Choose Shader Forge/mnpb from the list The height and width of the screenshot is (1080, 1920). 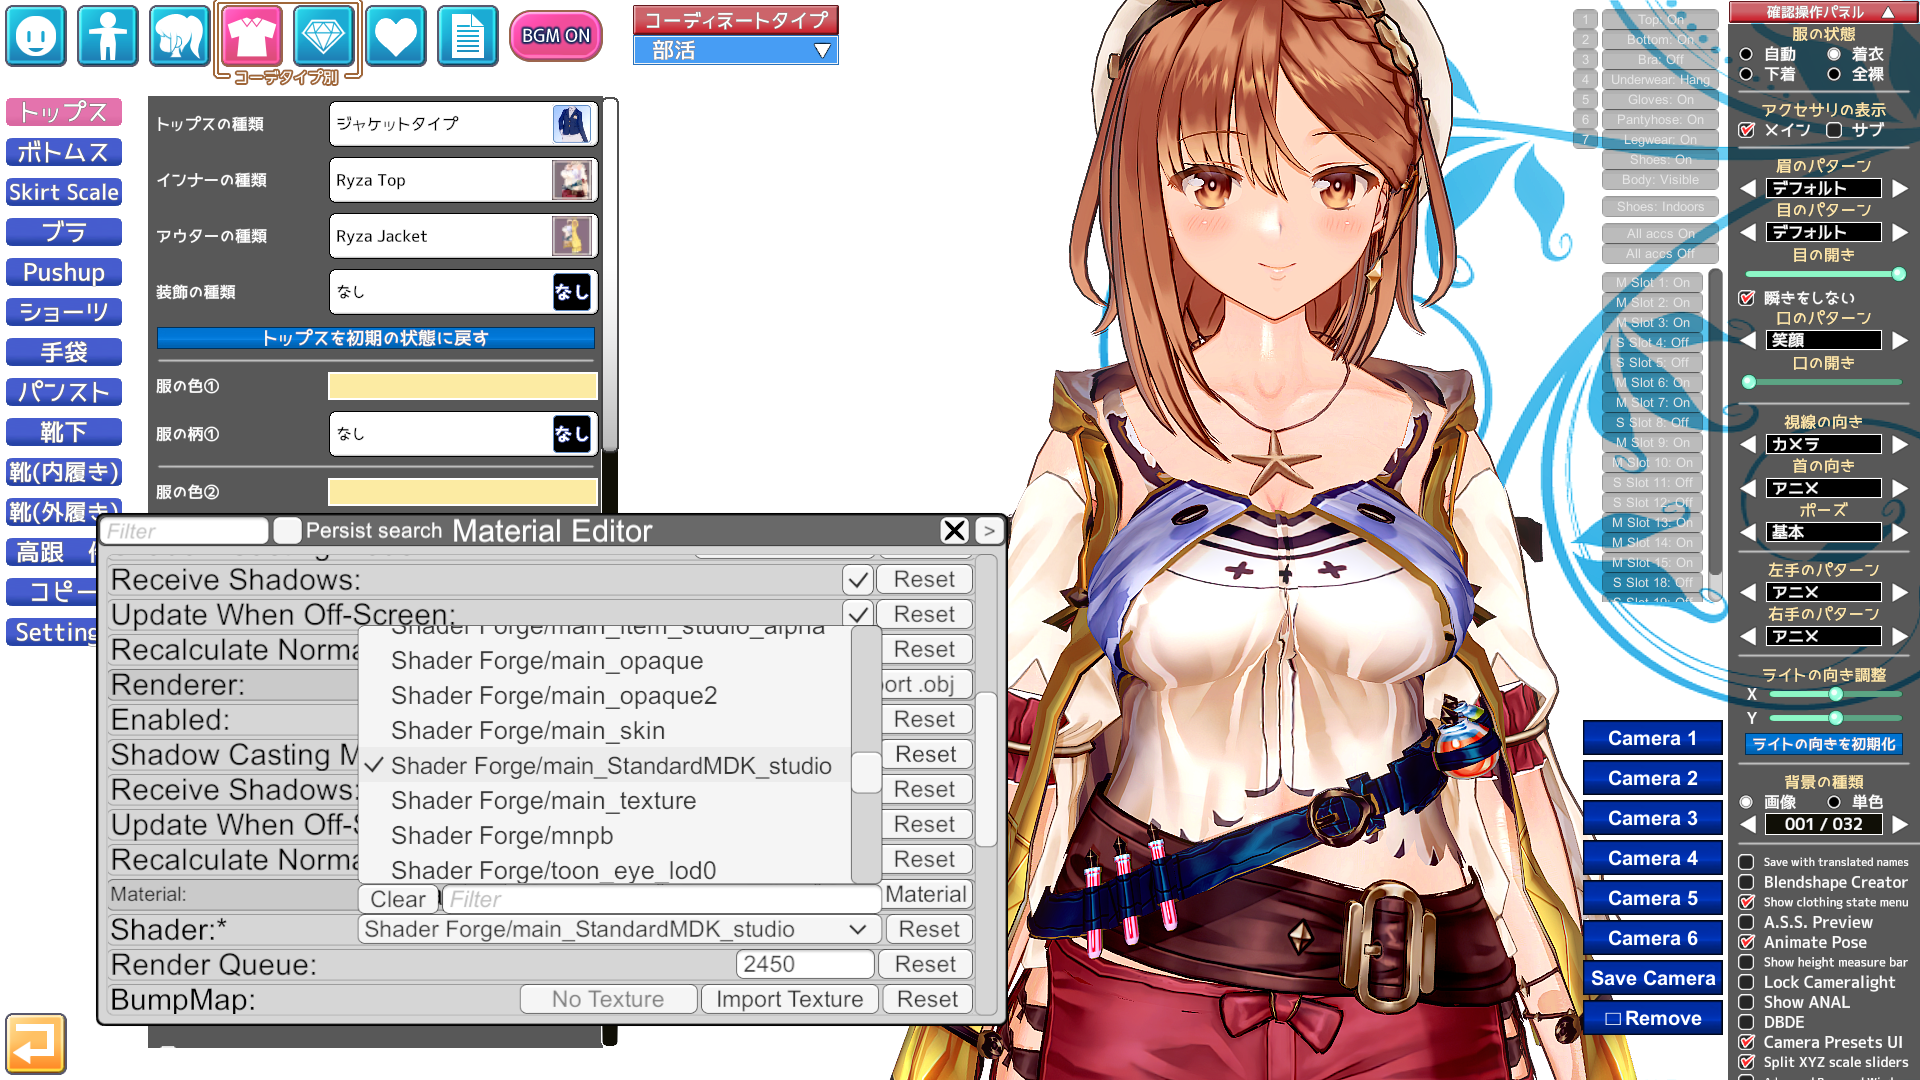click(502, 836)
